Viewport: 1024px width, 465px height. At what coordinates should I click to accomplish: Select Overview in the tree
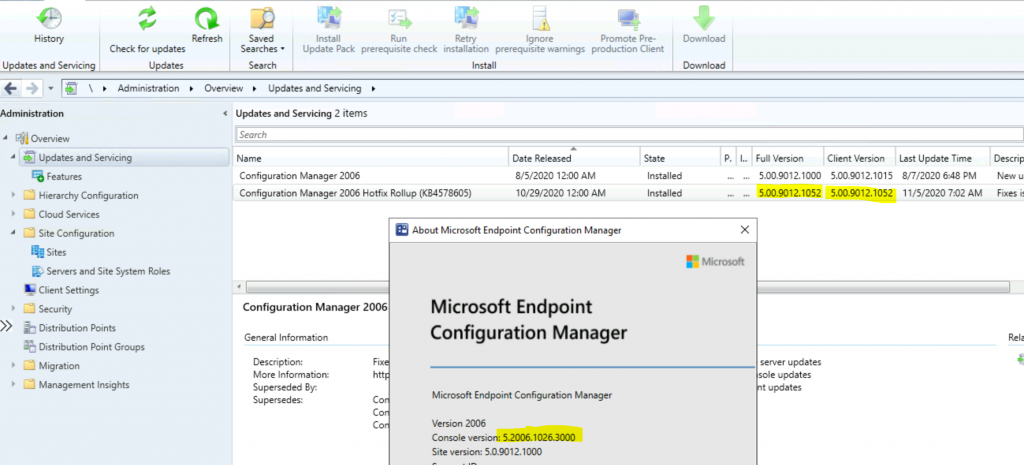click(x=50, y=138)
